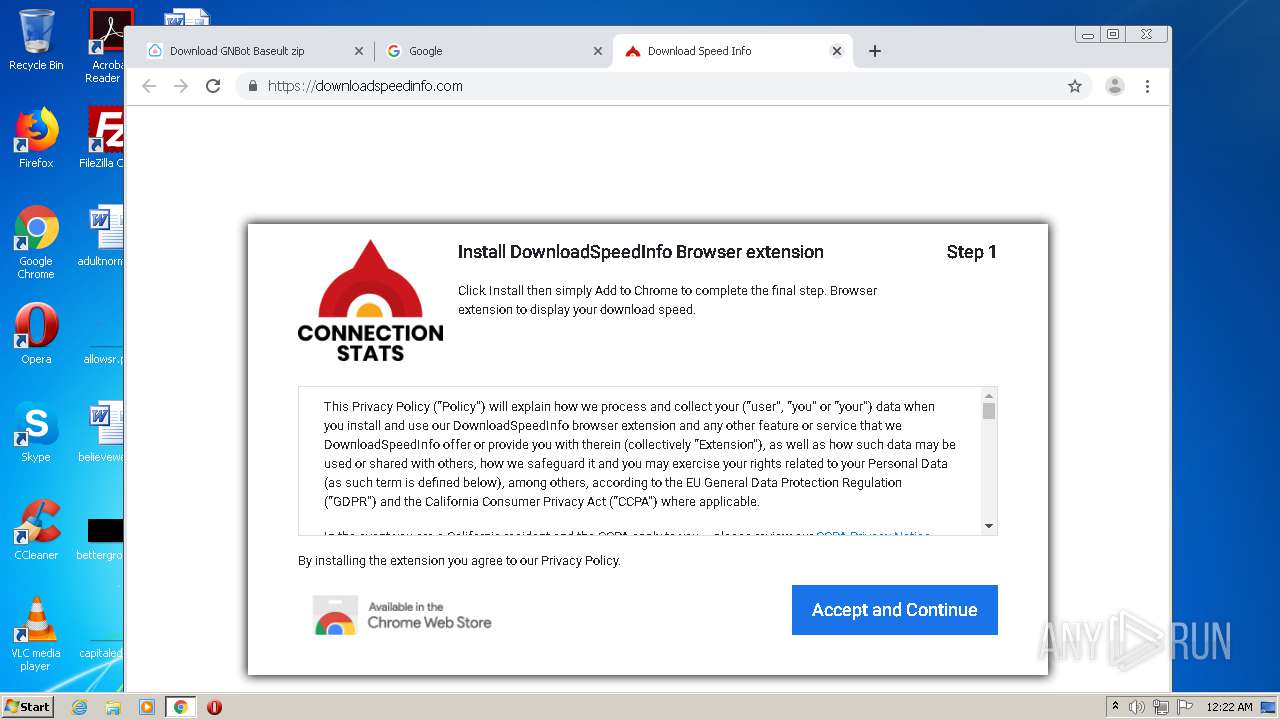Open File Explorer from the taskbar
The height and width of the screenshot is (720, 1280).
pos(113,707)
